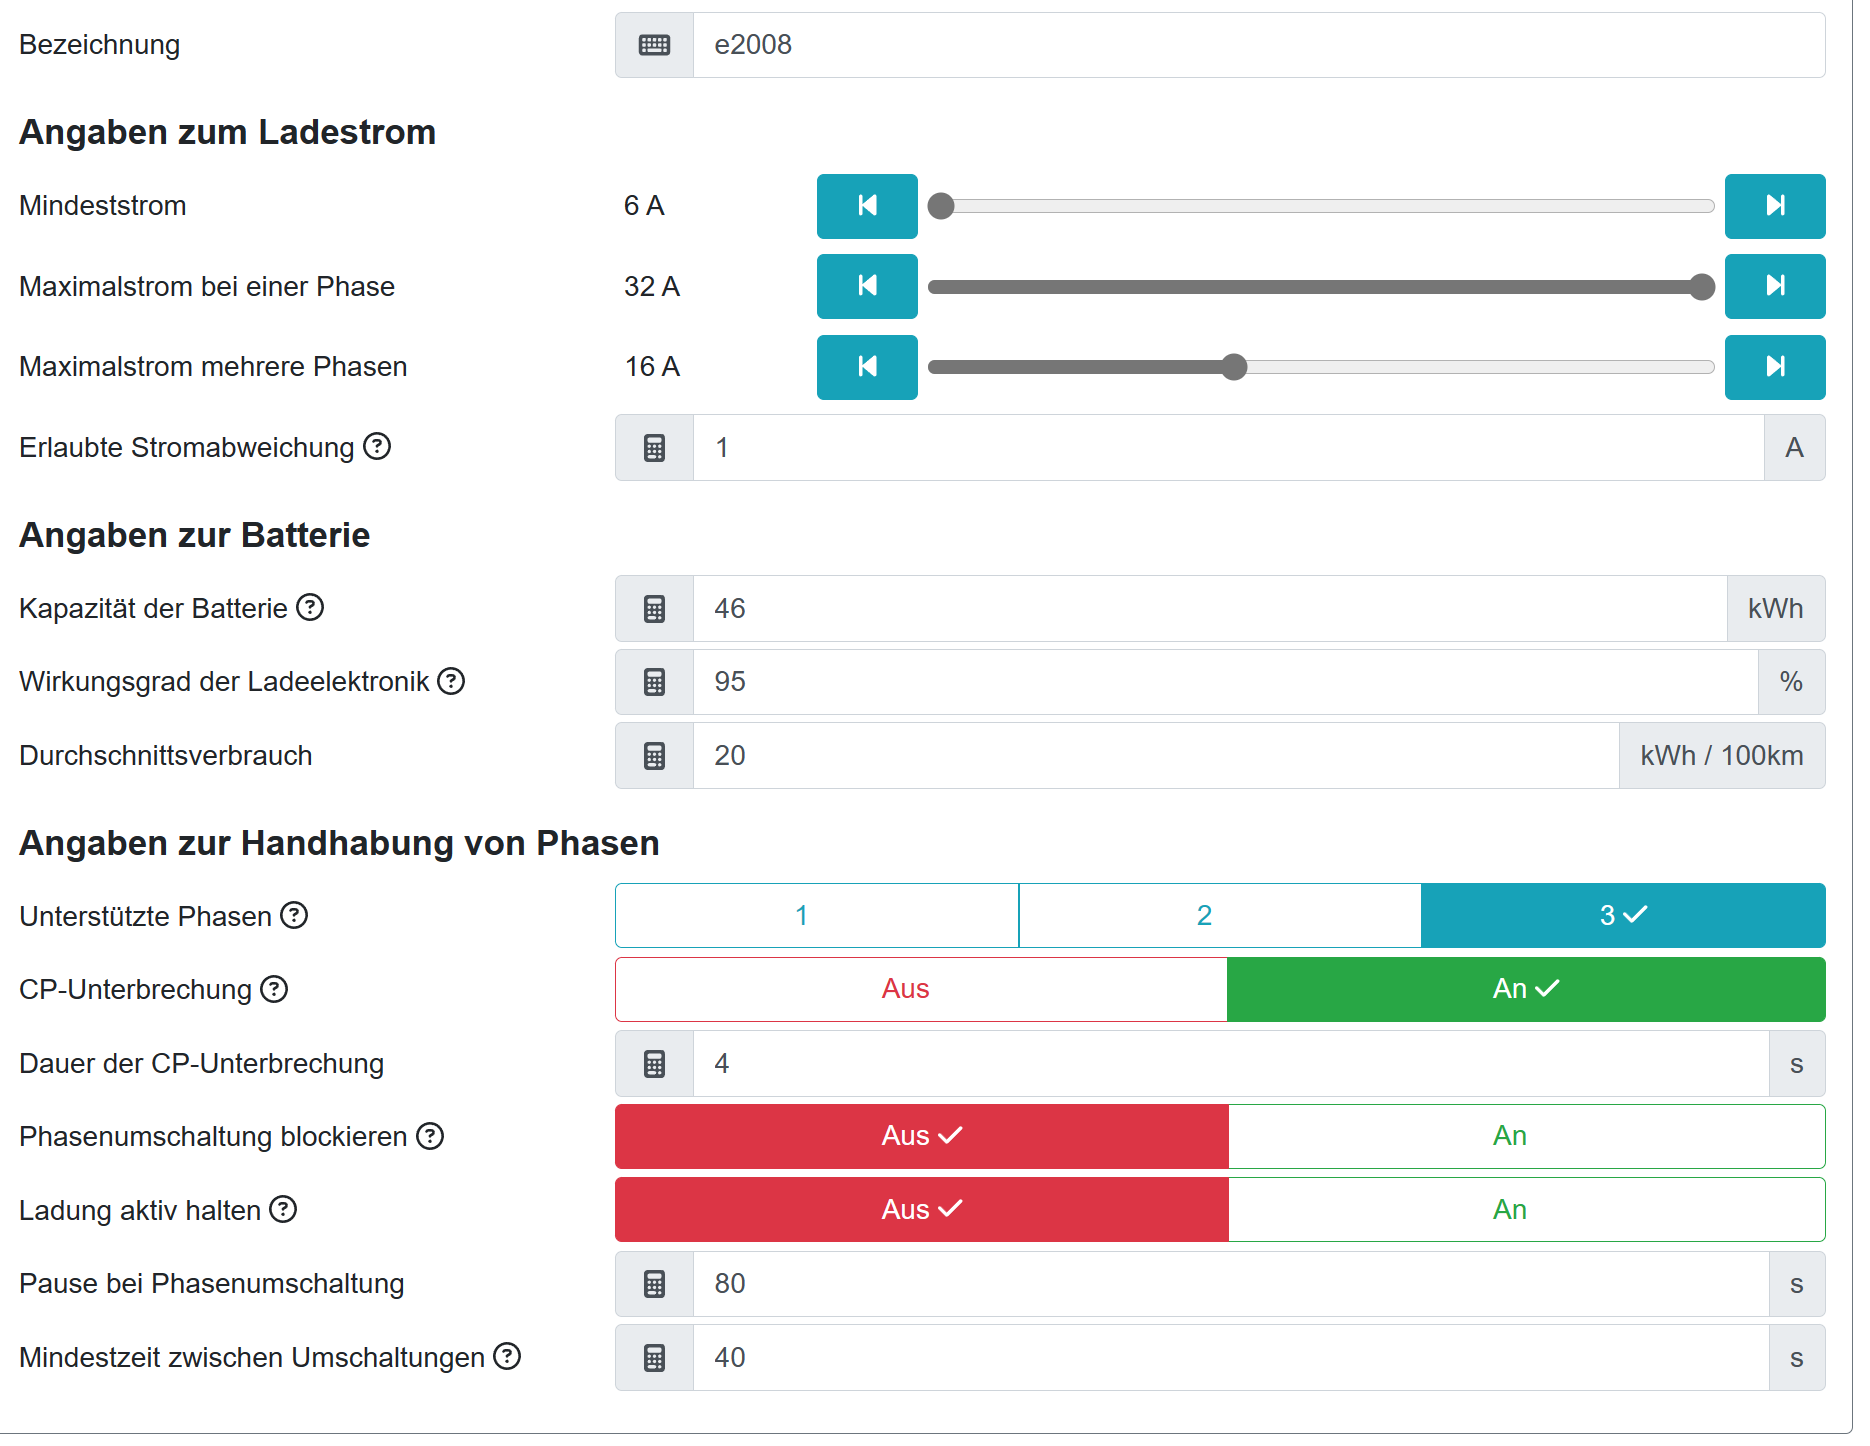Show help for Ladung aktiv halten
The image size is (1870, 1446).
tap(283, 1210)
